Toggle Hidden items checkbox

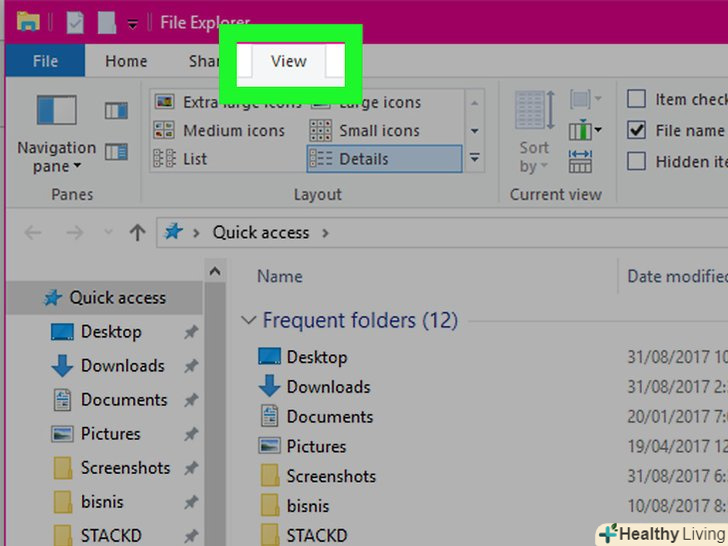click(x=636, y=162)
